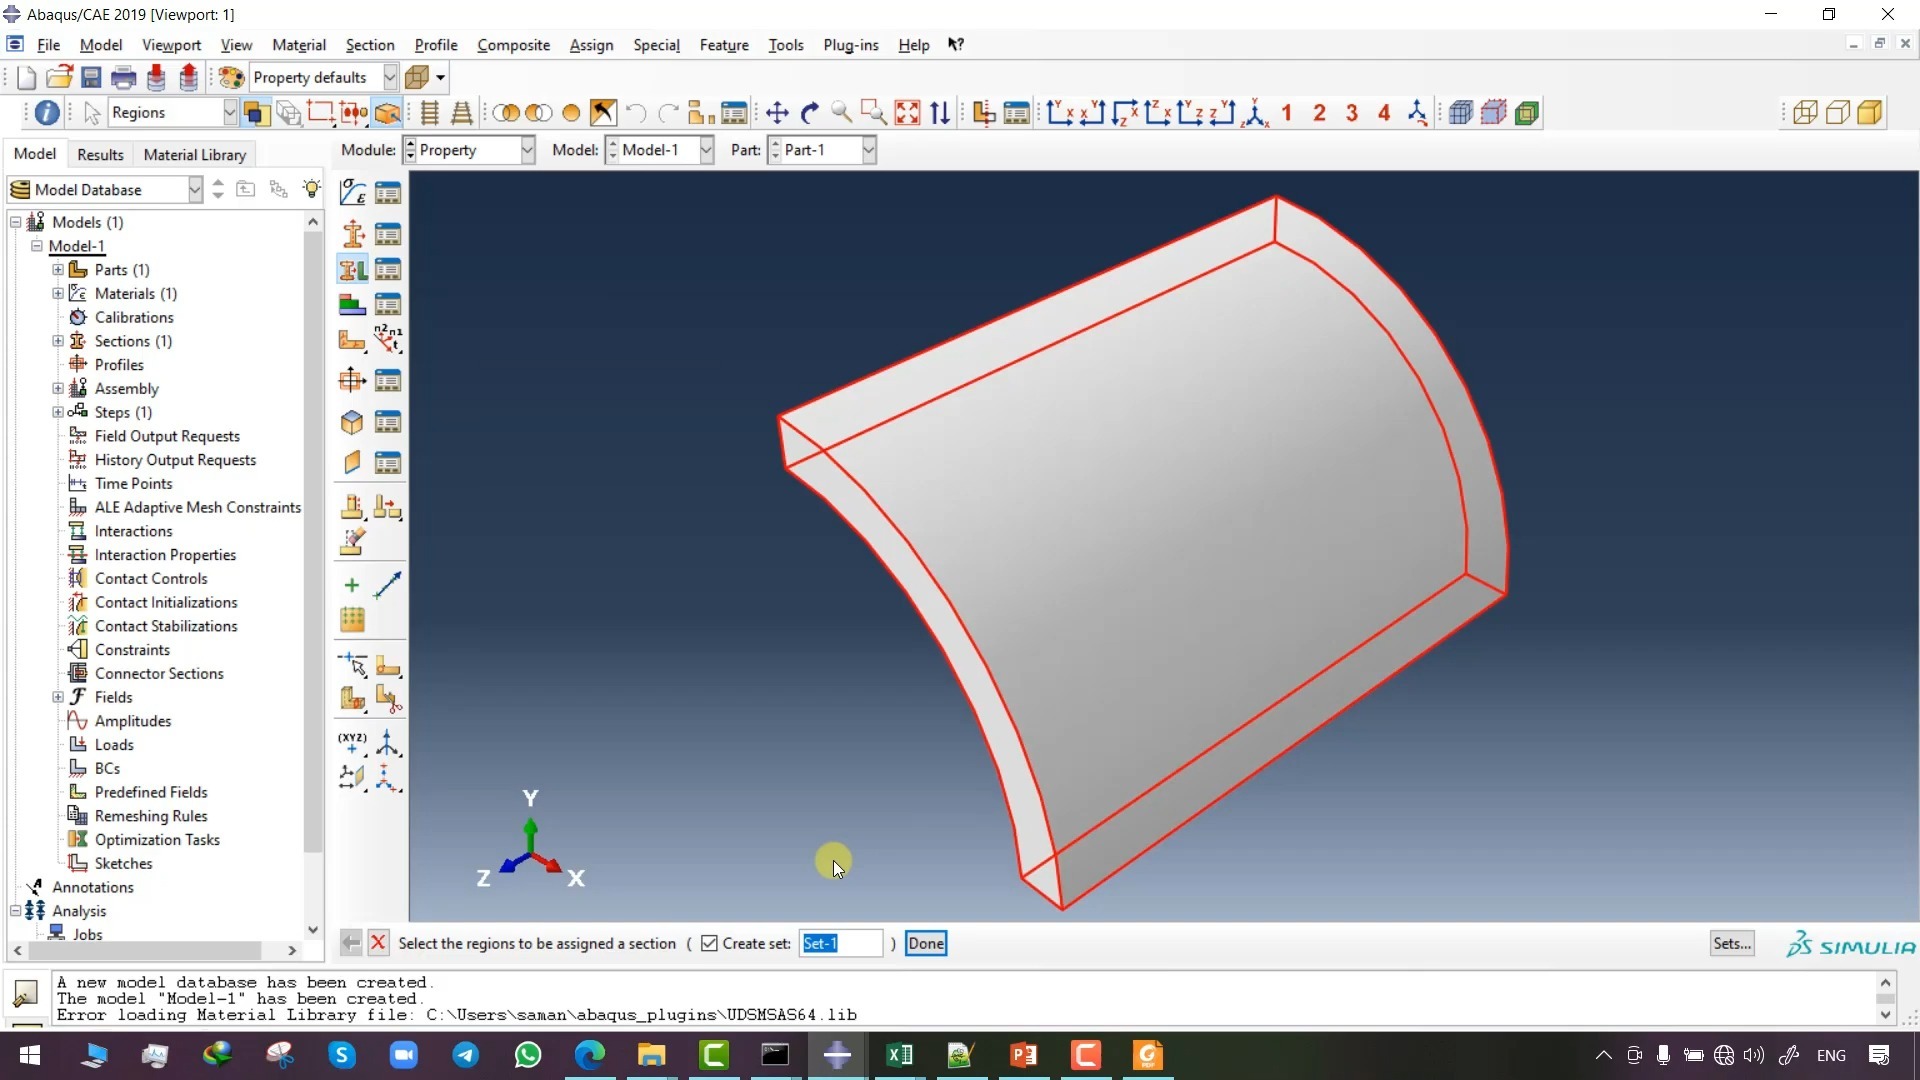
Task: Click the Create Section icon
Action: (352, 234)
